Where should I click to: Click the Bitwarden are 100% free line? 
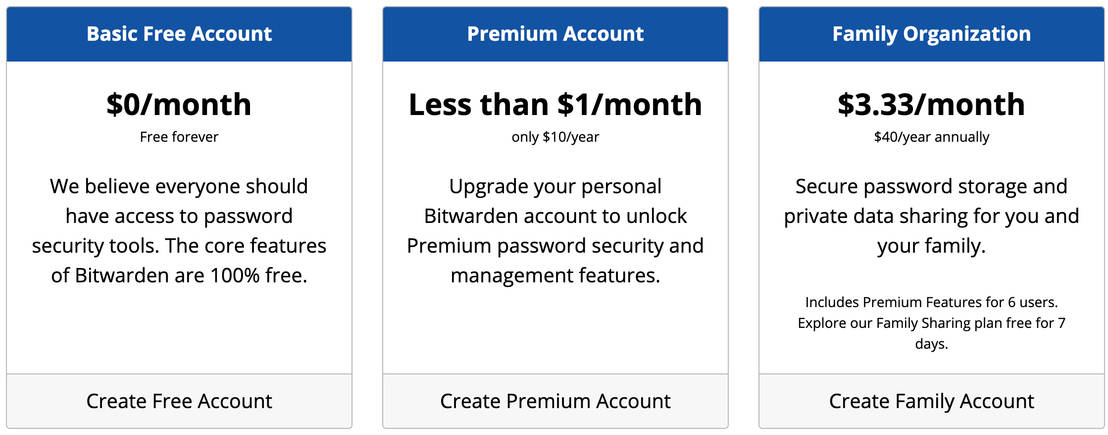point(179,275)
